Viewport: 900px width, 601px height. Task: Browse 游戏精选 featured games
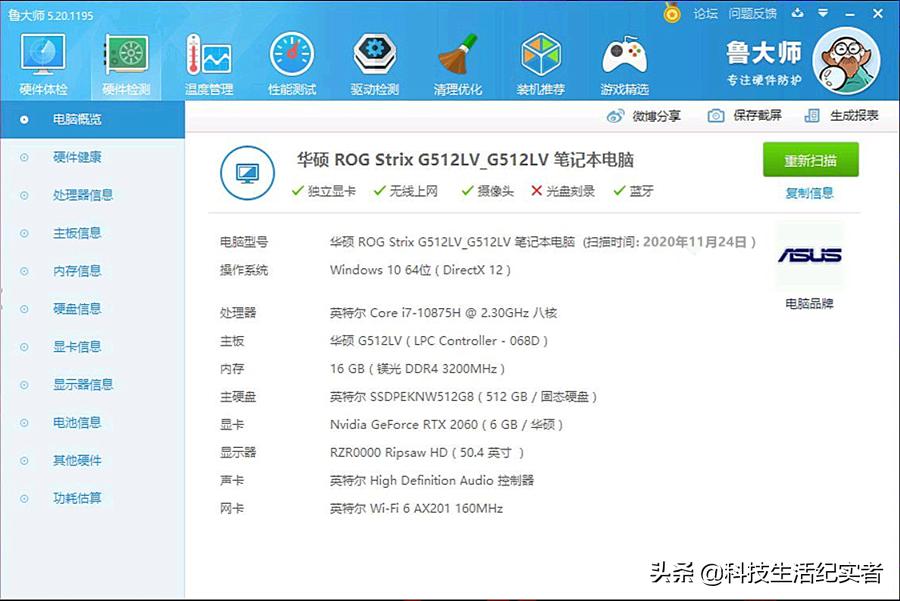click(624, 60)
